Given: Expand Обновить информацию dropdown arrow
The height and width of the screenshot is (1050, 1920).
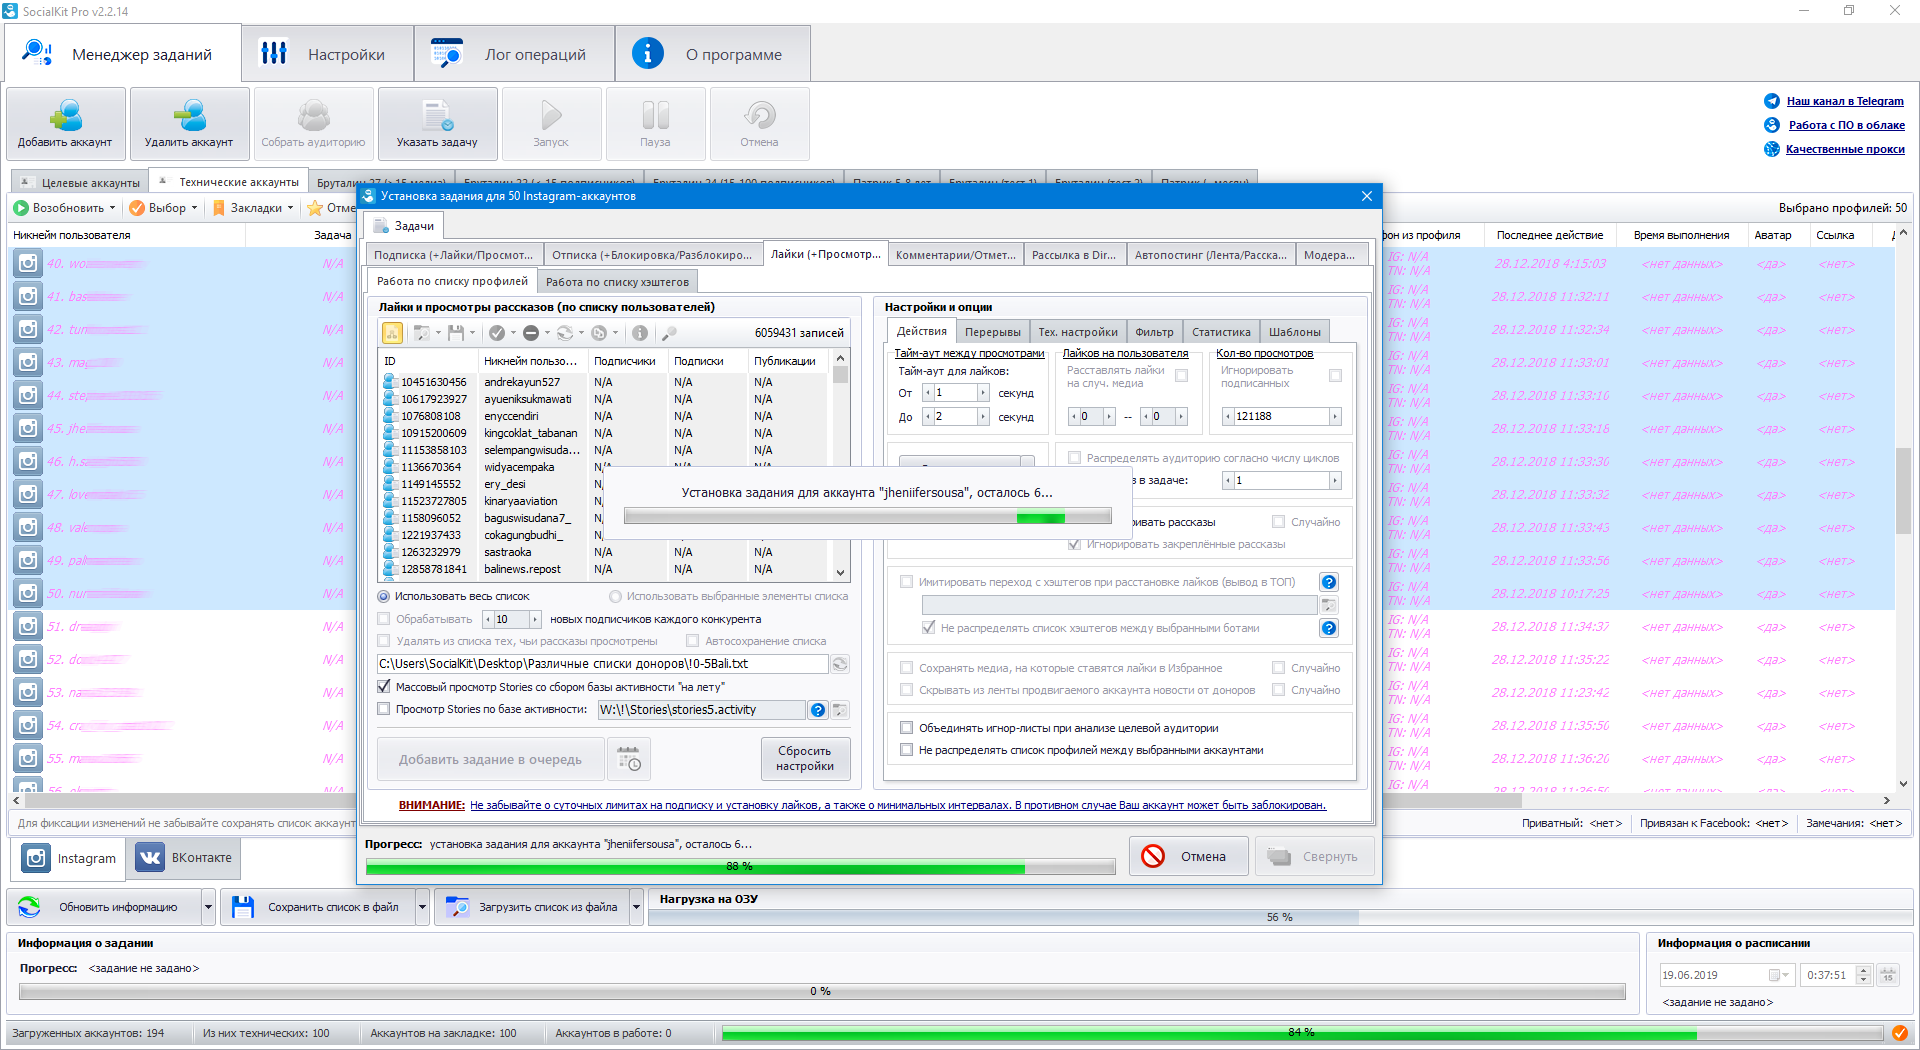Looking at the screenshot, I should click(x=208, y=907).
